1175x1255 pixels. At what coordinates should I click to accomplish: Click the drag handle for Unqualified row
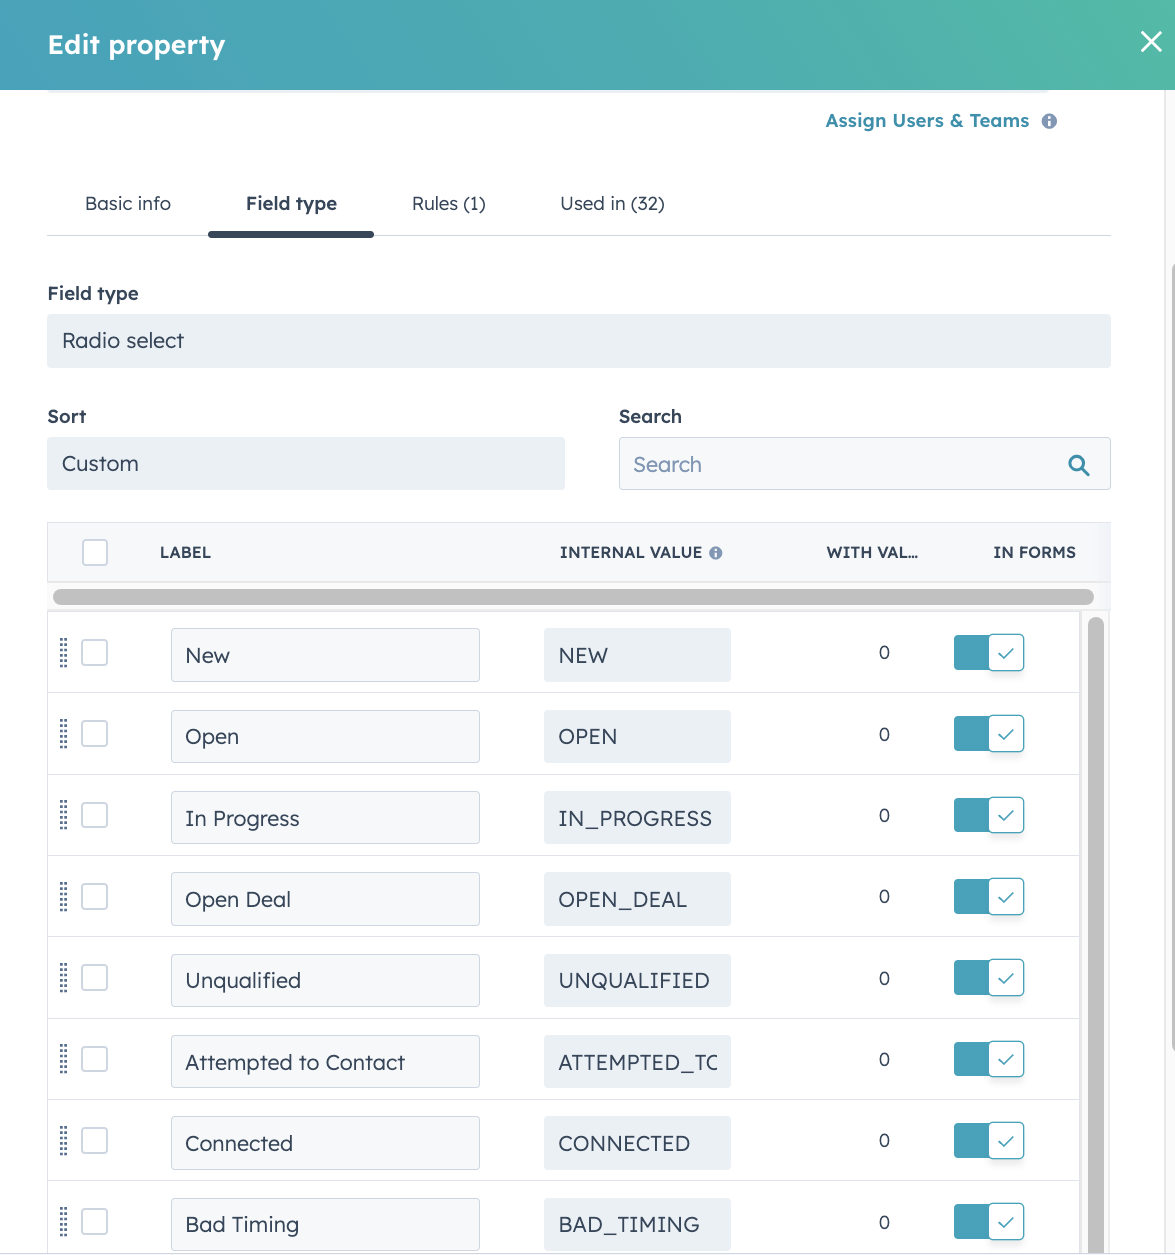tap(63, 978)
